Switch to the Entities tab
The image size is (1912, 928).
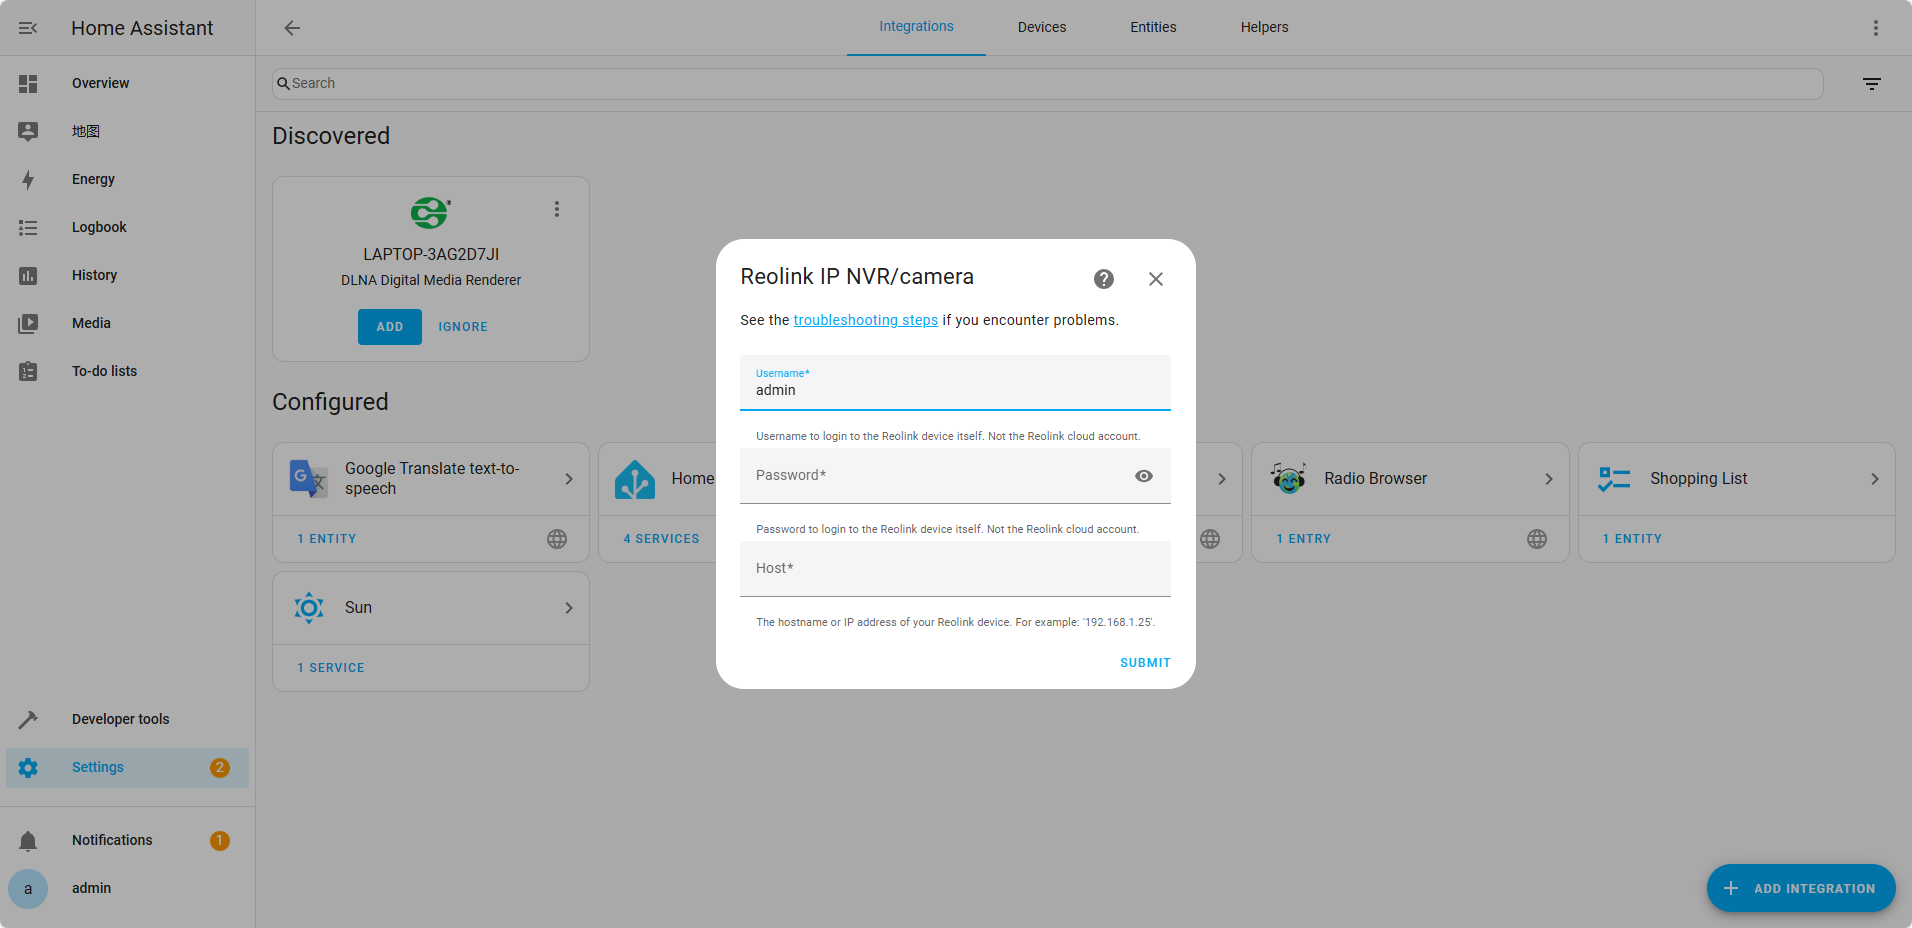click(1153, 27)
